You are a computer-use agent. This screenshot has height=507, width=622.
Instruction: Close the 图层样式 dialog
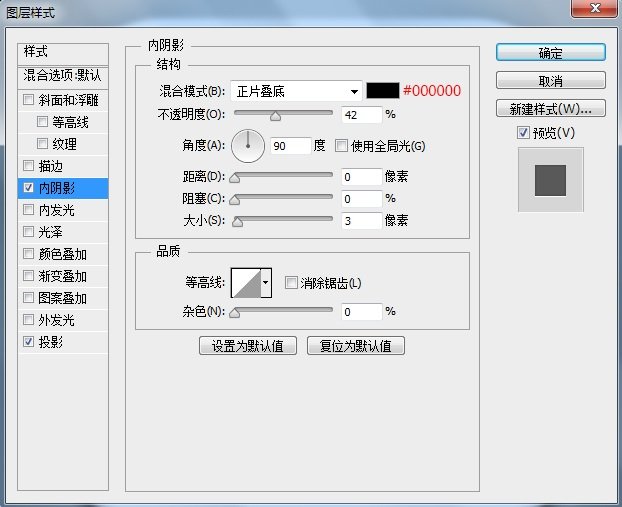point(594,8)
